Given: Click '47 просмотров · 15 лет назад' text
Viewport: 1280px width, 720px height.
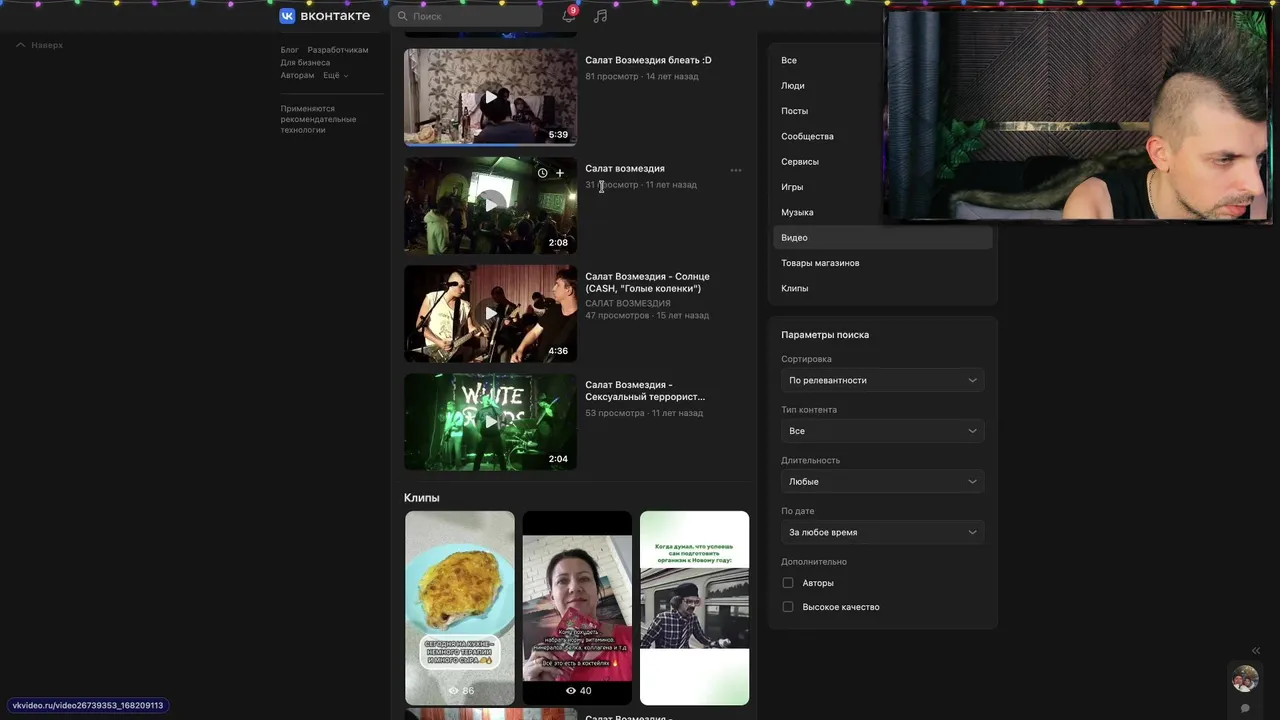Looking at the screenshot, I should 647,315.
